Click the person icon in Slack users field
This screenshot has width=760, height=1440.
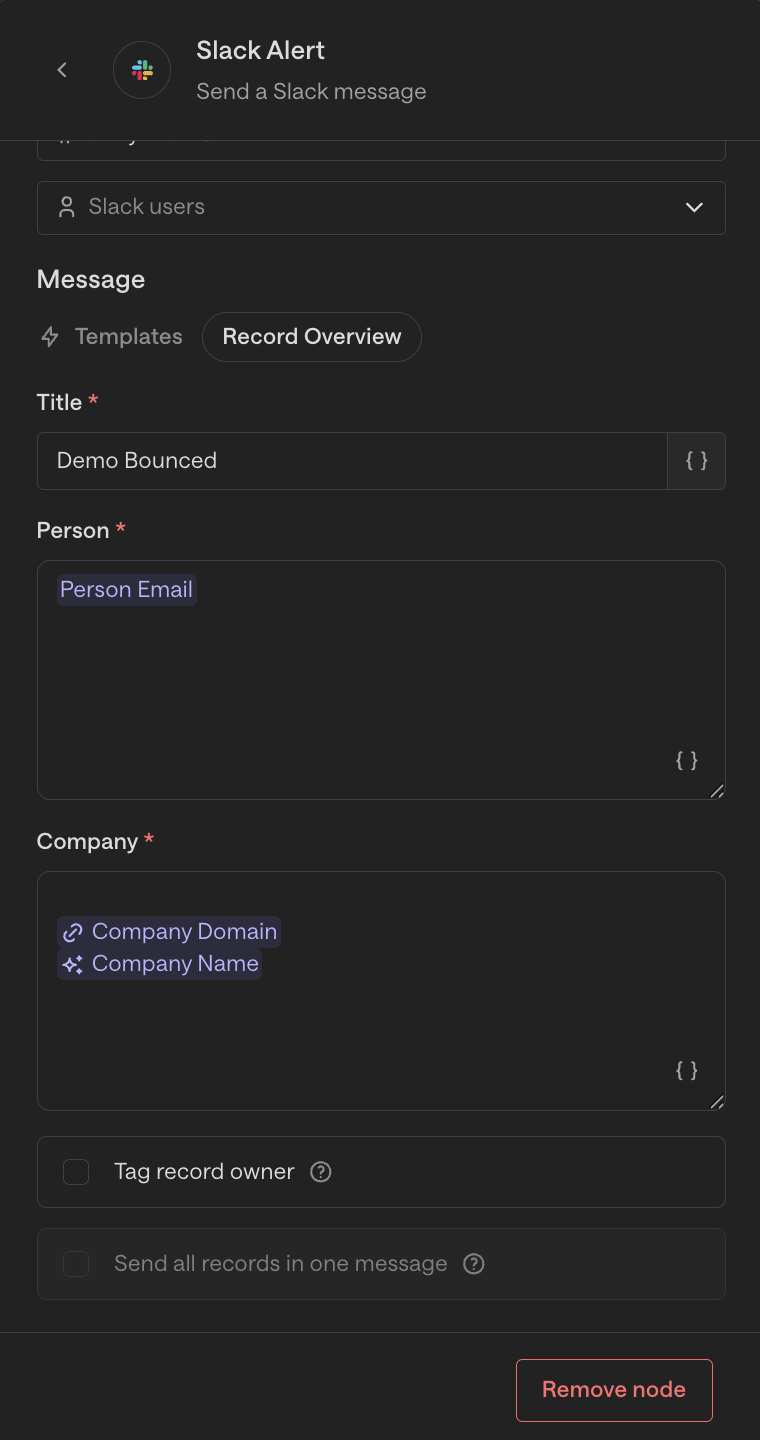[67, 207]
